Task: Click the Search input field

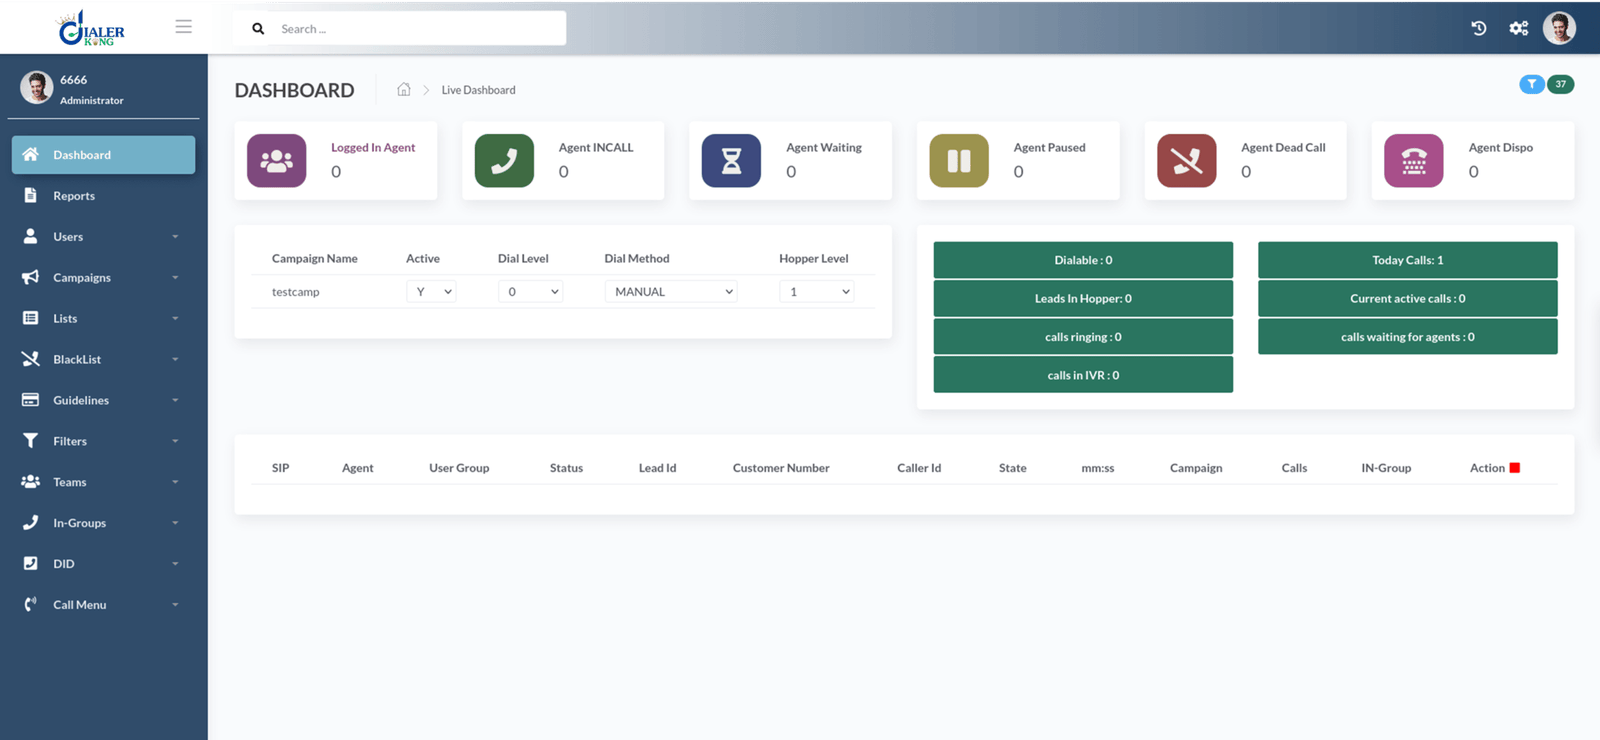Action: 415,29
